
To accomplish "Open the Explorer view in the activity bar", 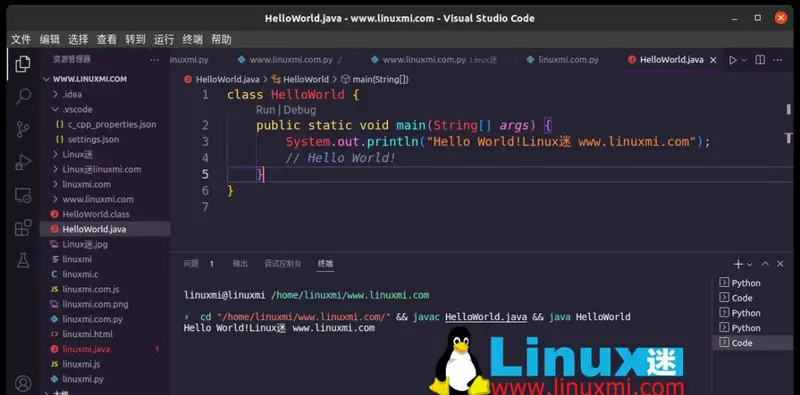I will click(22, 64).
